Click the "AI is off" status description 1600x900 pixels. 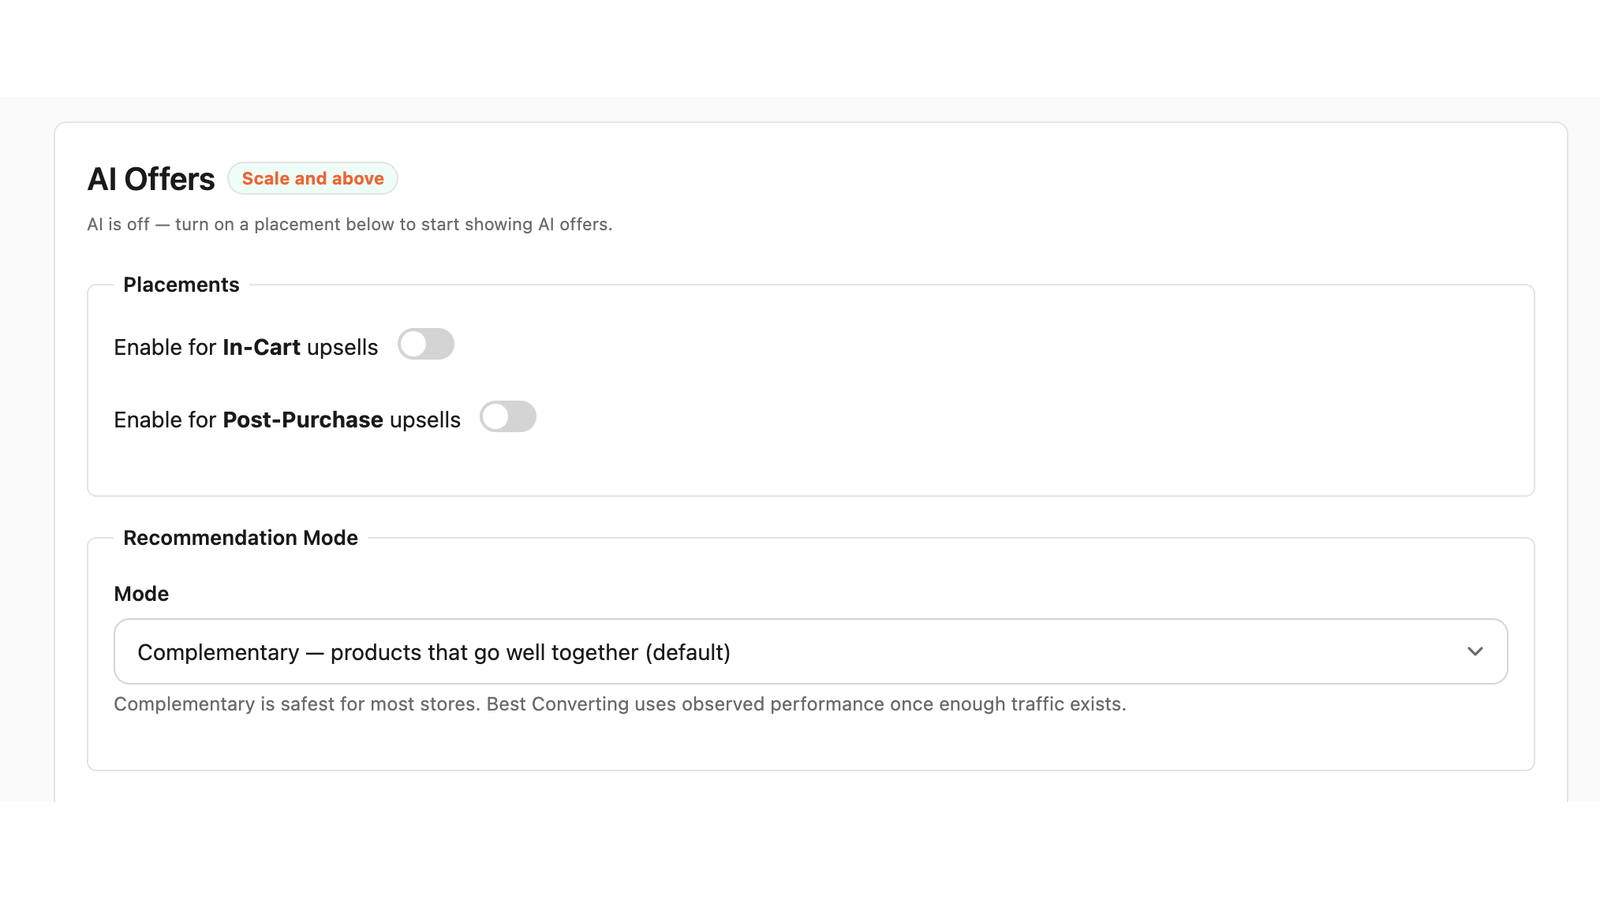349,224
